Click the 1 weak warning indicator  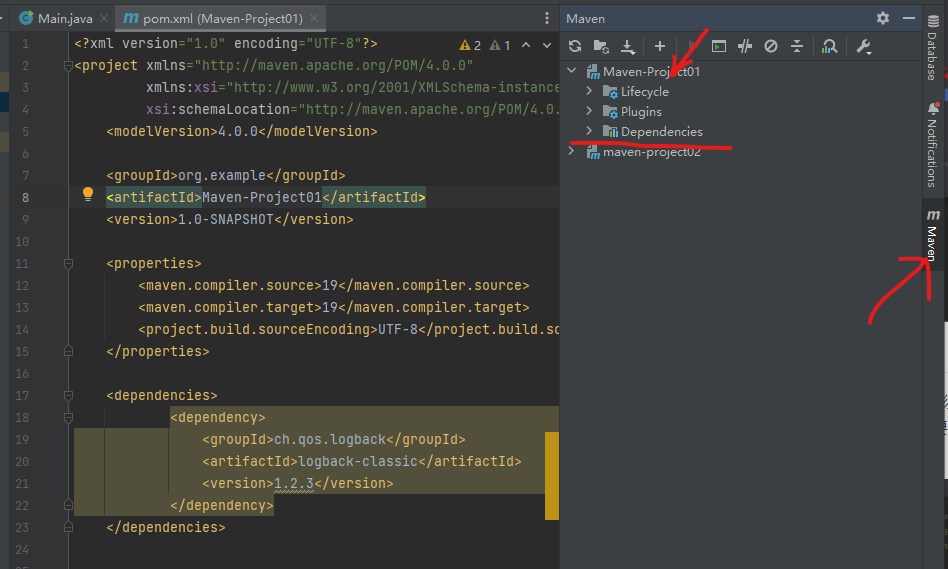click(500, 45)
